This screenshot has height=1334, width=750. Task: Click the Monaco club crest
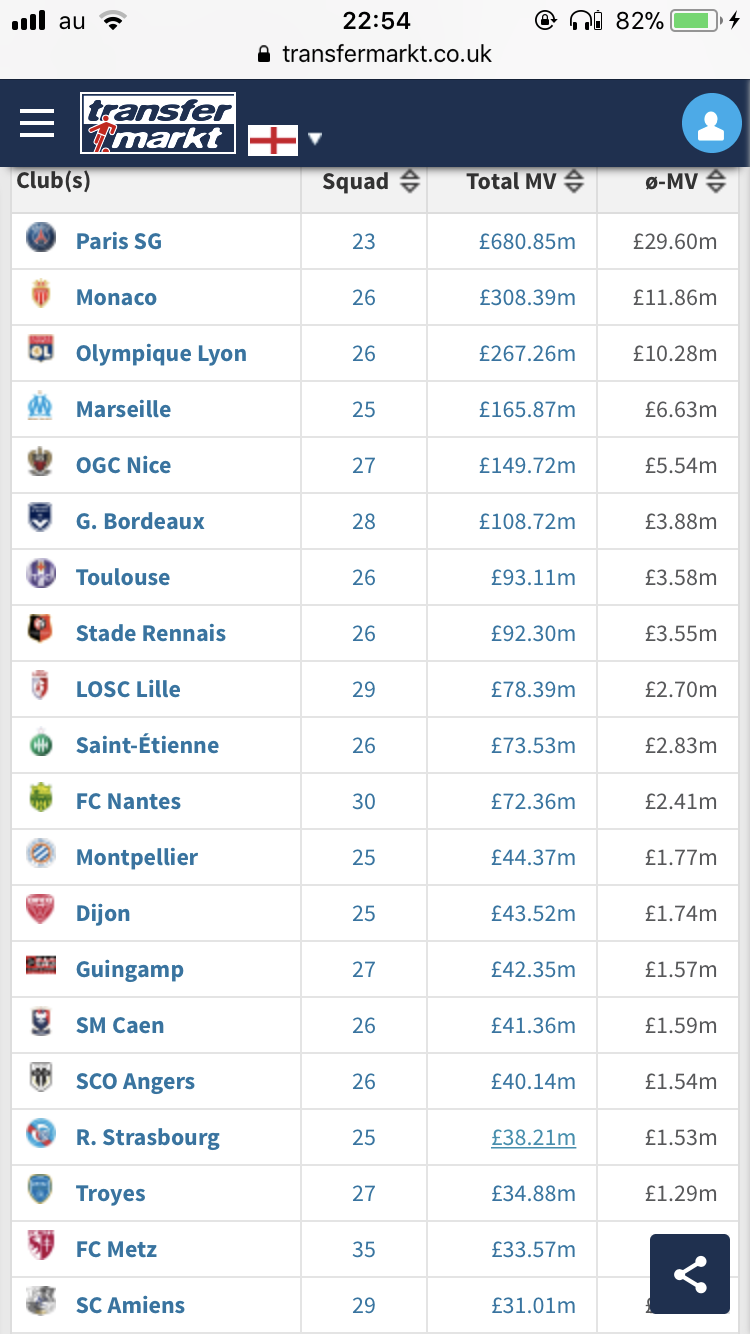(x=41, y=296)
